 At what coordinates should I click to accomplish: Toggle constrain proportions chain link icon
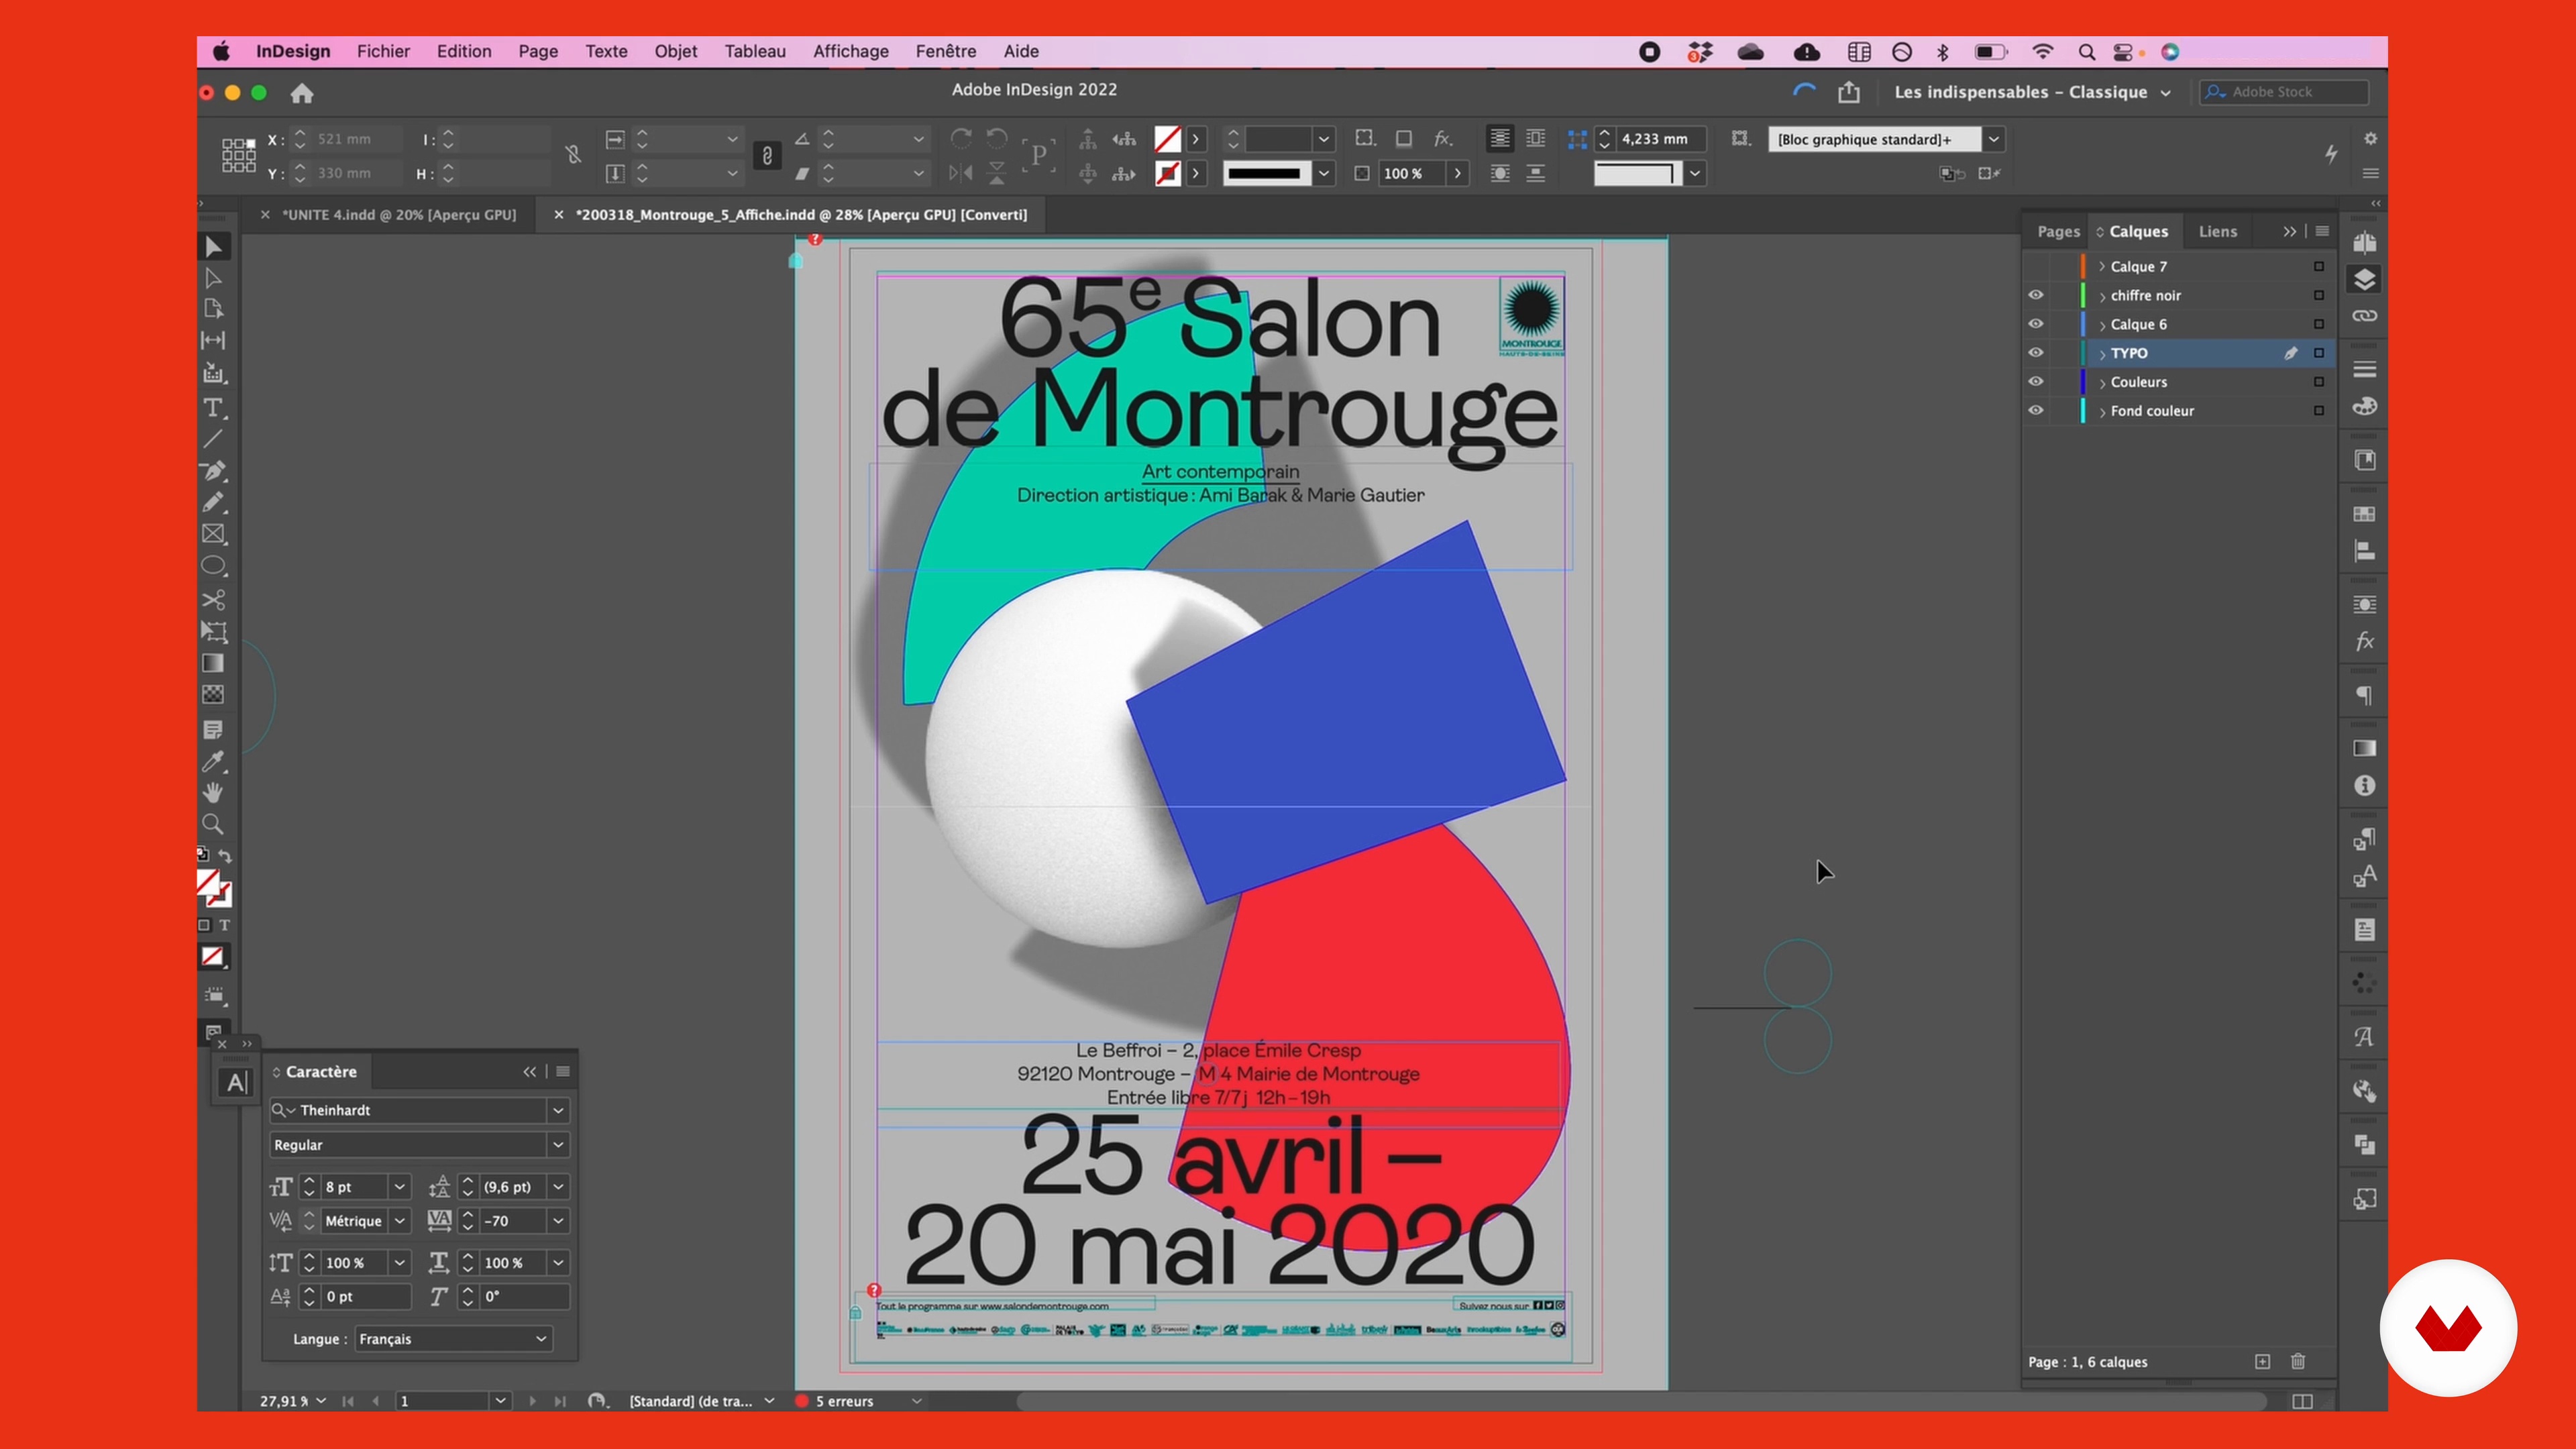767,156
